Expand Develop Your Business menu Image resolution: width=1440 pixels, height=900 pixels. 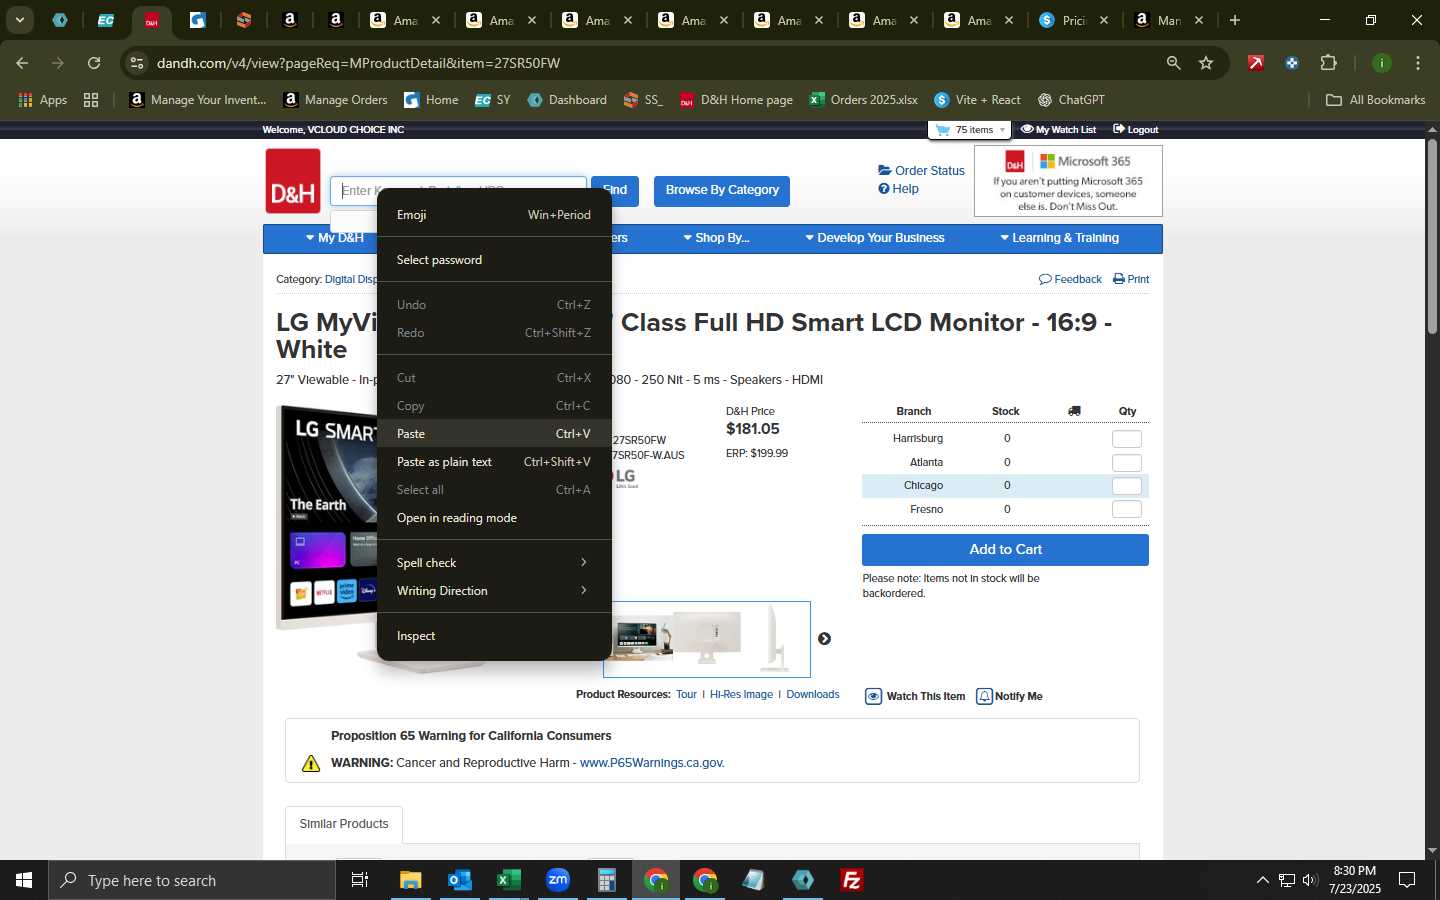pyautogui.click(x=875, y=238)
